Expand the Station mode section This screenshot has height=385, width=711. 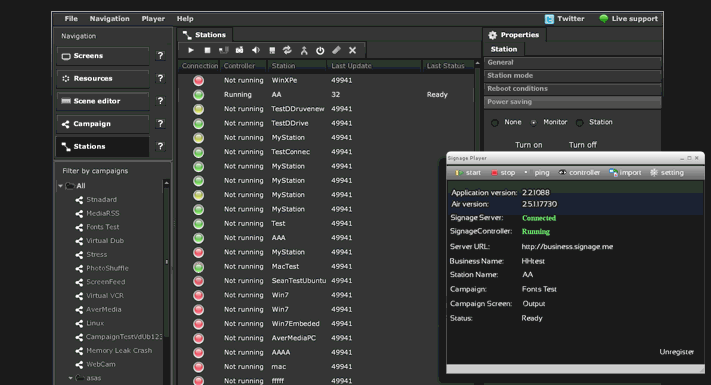pos(572,76)
